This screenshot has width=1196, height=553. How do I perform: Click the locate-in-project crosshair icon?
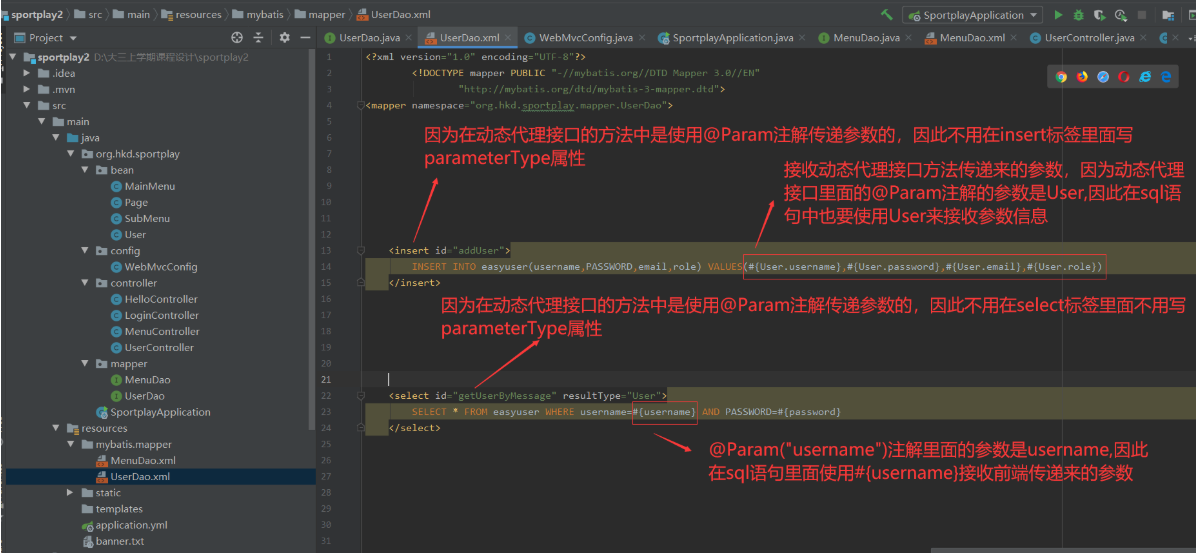(236, 37)
